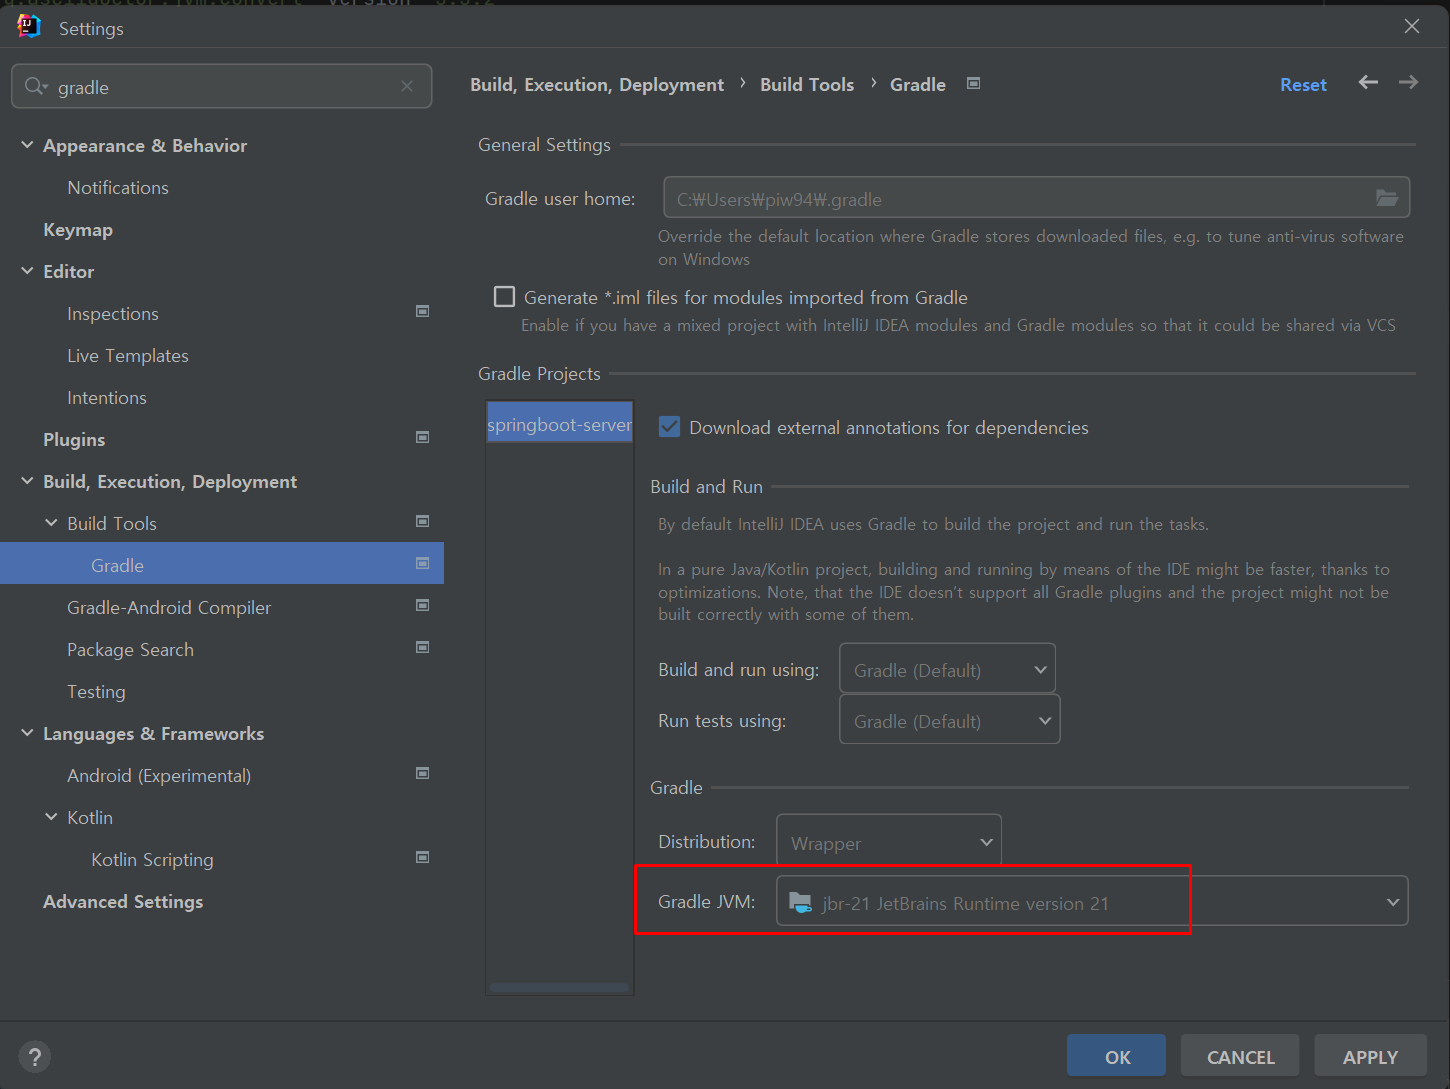Click the APPLY button

[x=1370, y=1056]
